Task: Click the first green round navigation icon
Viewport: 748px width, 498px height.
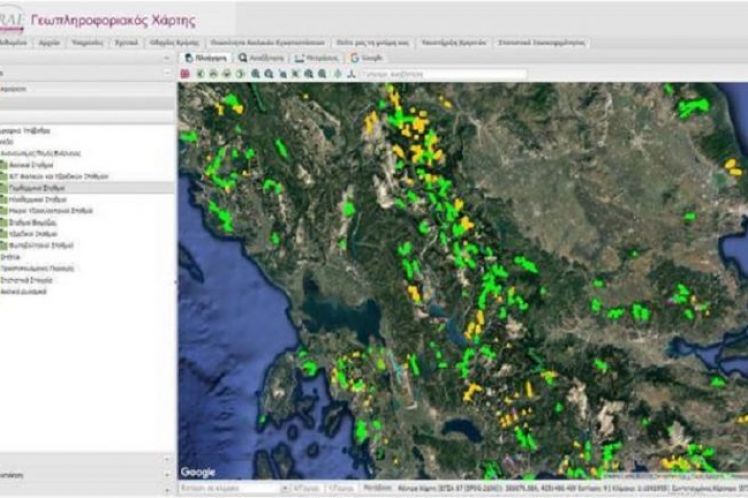Action: pos(200,74)
